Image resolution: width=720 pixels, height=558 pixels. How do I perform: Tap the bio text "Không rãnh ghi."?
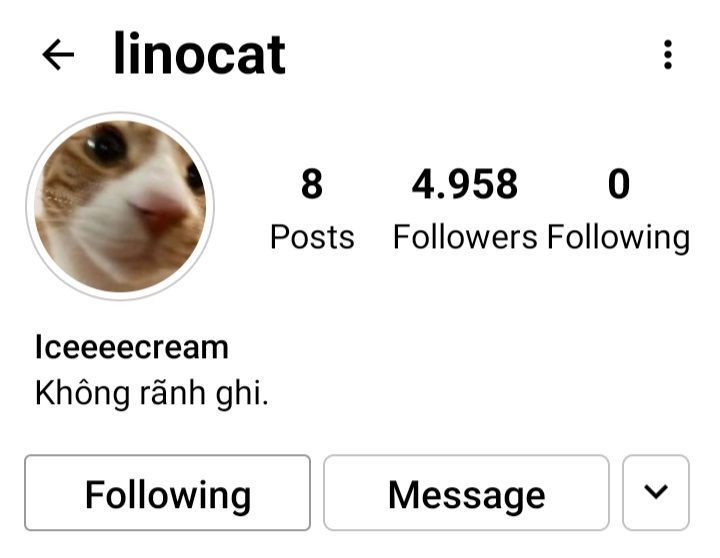tap(152, 394)
